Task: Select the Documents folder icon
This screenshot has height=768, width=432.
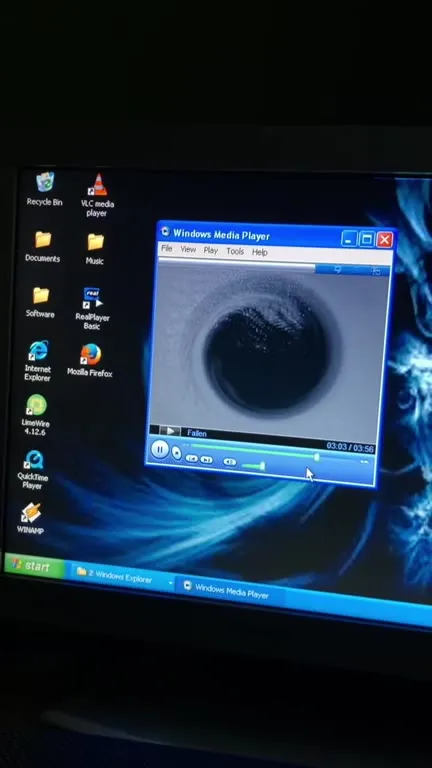Action: (x=43, y=246)
